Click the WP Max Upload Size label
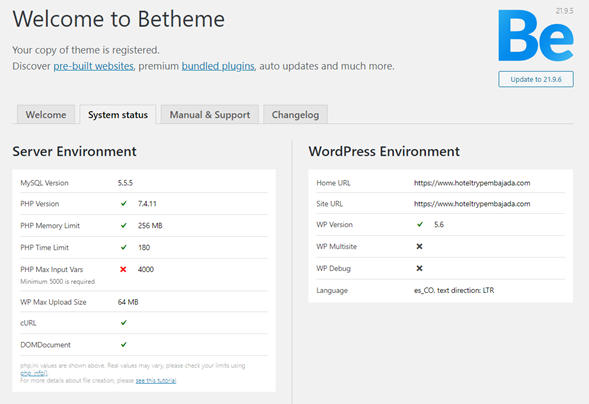The height and width of the screenshot is (404, 589). tap(53, 302)
